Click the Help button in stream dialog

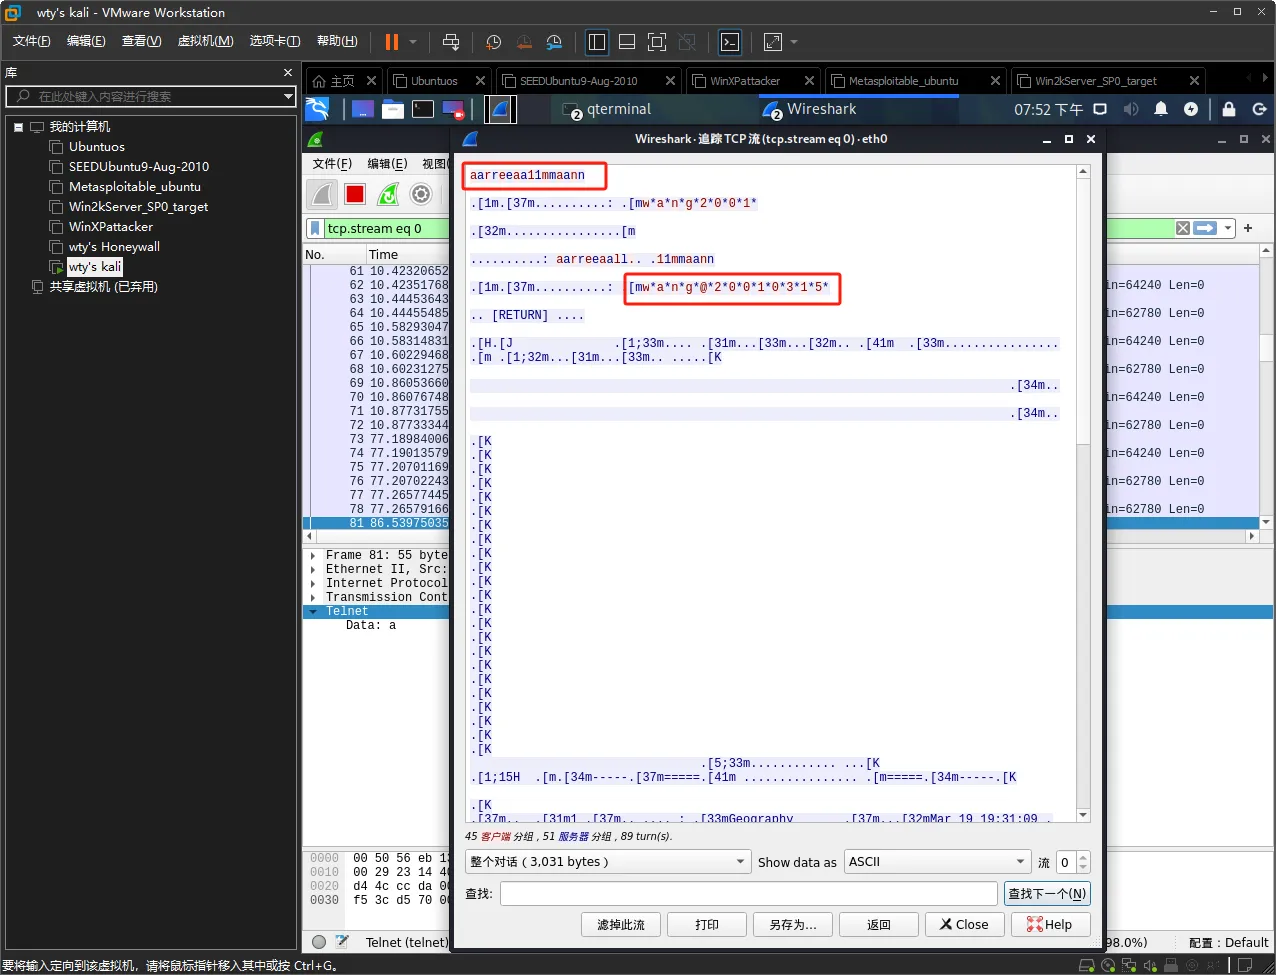click(1050, 925)
